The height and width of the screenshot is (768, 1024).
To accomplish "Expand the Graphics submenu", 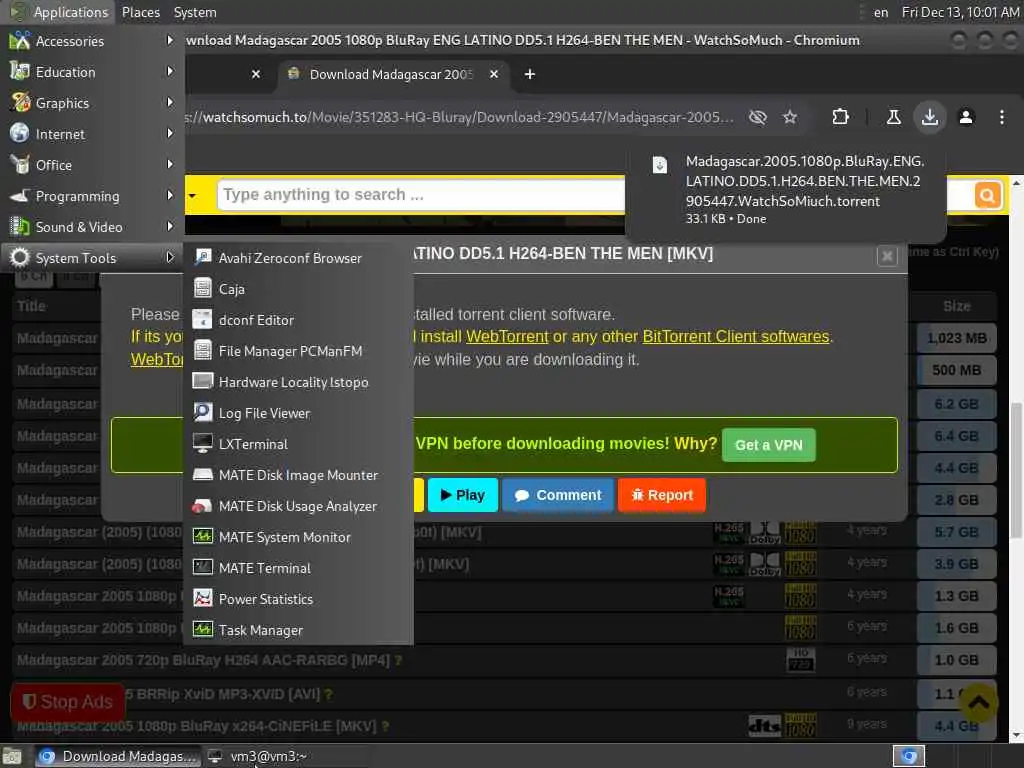I will coord(92,103).
